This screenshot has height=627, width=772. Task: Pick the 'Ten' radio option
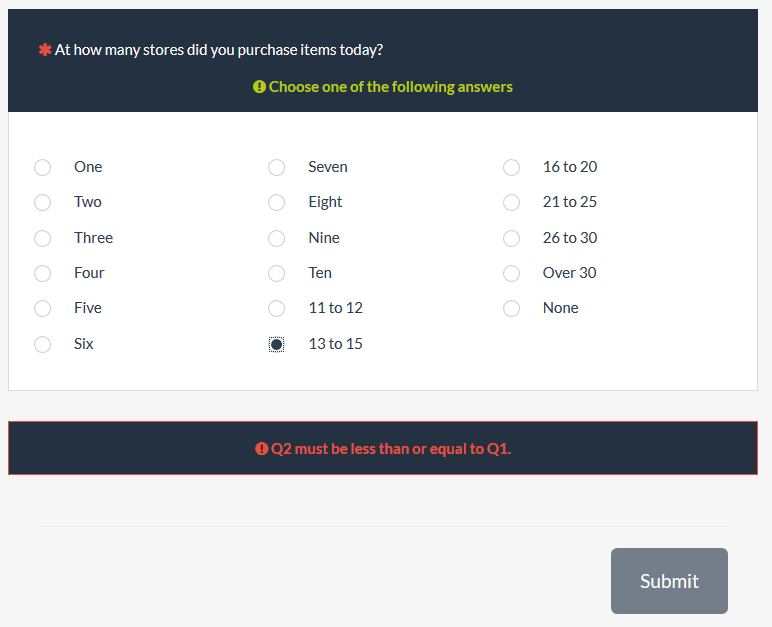(x=277, y=273)
